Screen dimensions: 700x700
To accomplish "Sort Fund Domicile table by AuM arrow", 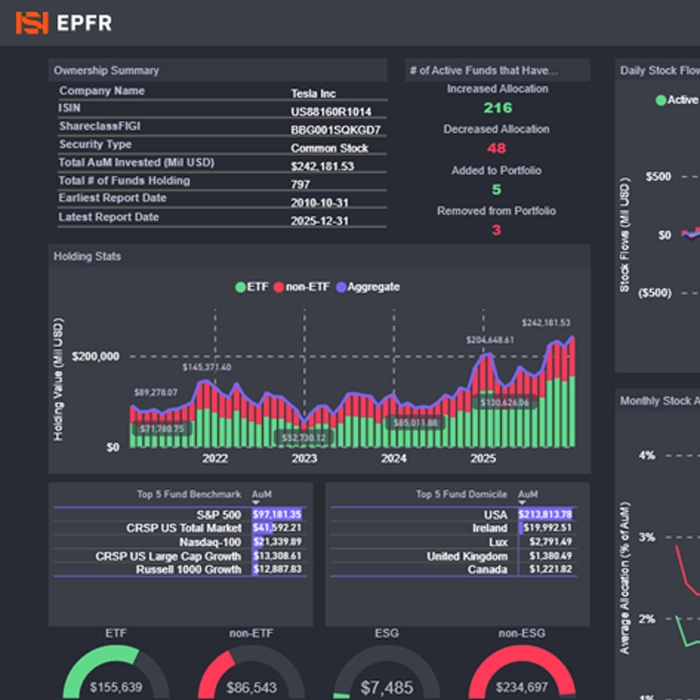I will point(521,503).
